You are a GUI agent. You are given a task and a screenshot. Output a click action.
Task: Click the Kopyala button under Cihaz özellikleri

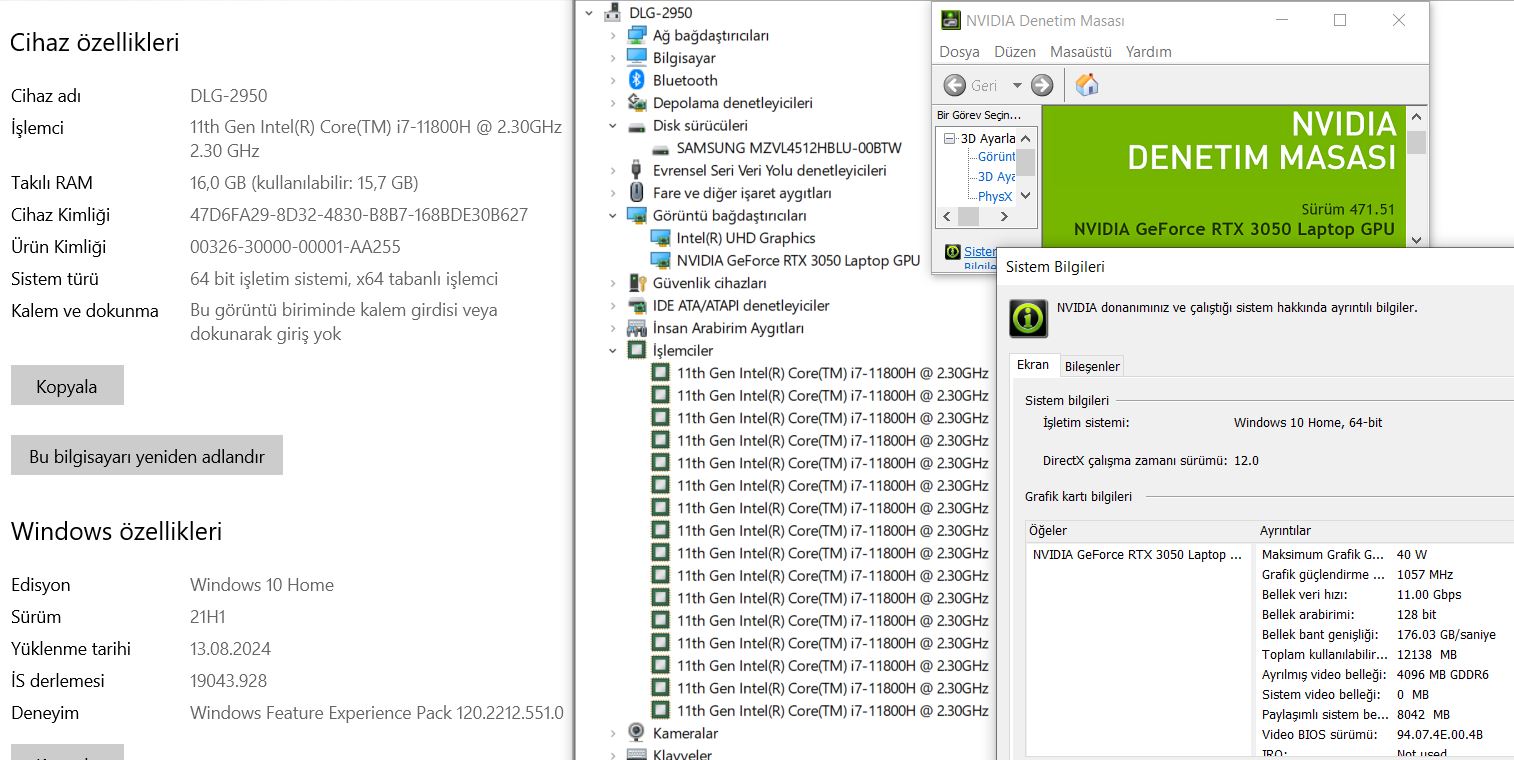pyautogui.click(x=67, y=386)
